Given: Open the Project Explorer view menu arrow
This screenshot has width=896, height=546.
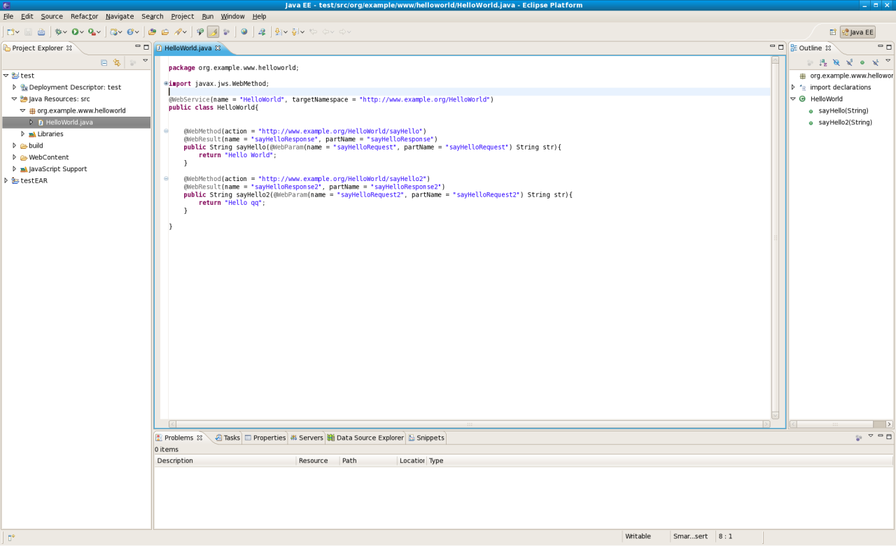Looking at the screenshot, I should coord(145,62).
